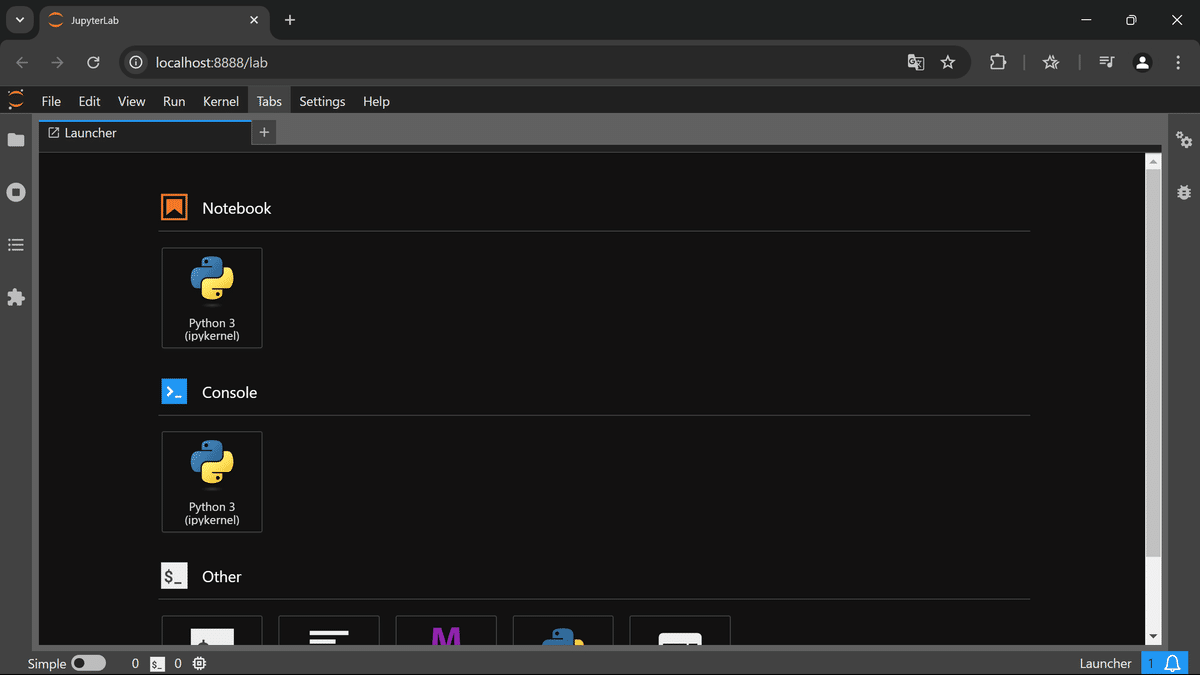Image resolution: width=1200 pixels, height=675 pixels.
Task: Open the File Browser sidebar panel
Action: coord(16,140)
